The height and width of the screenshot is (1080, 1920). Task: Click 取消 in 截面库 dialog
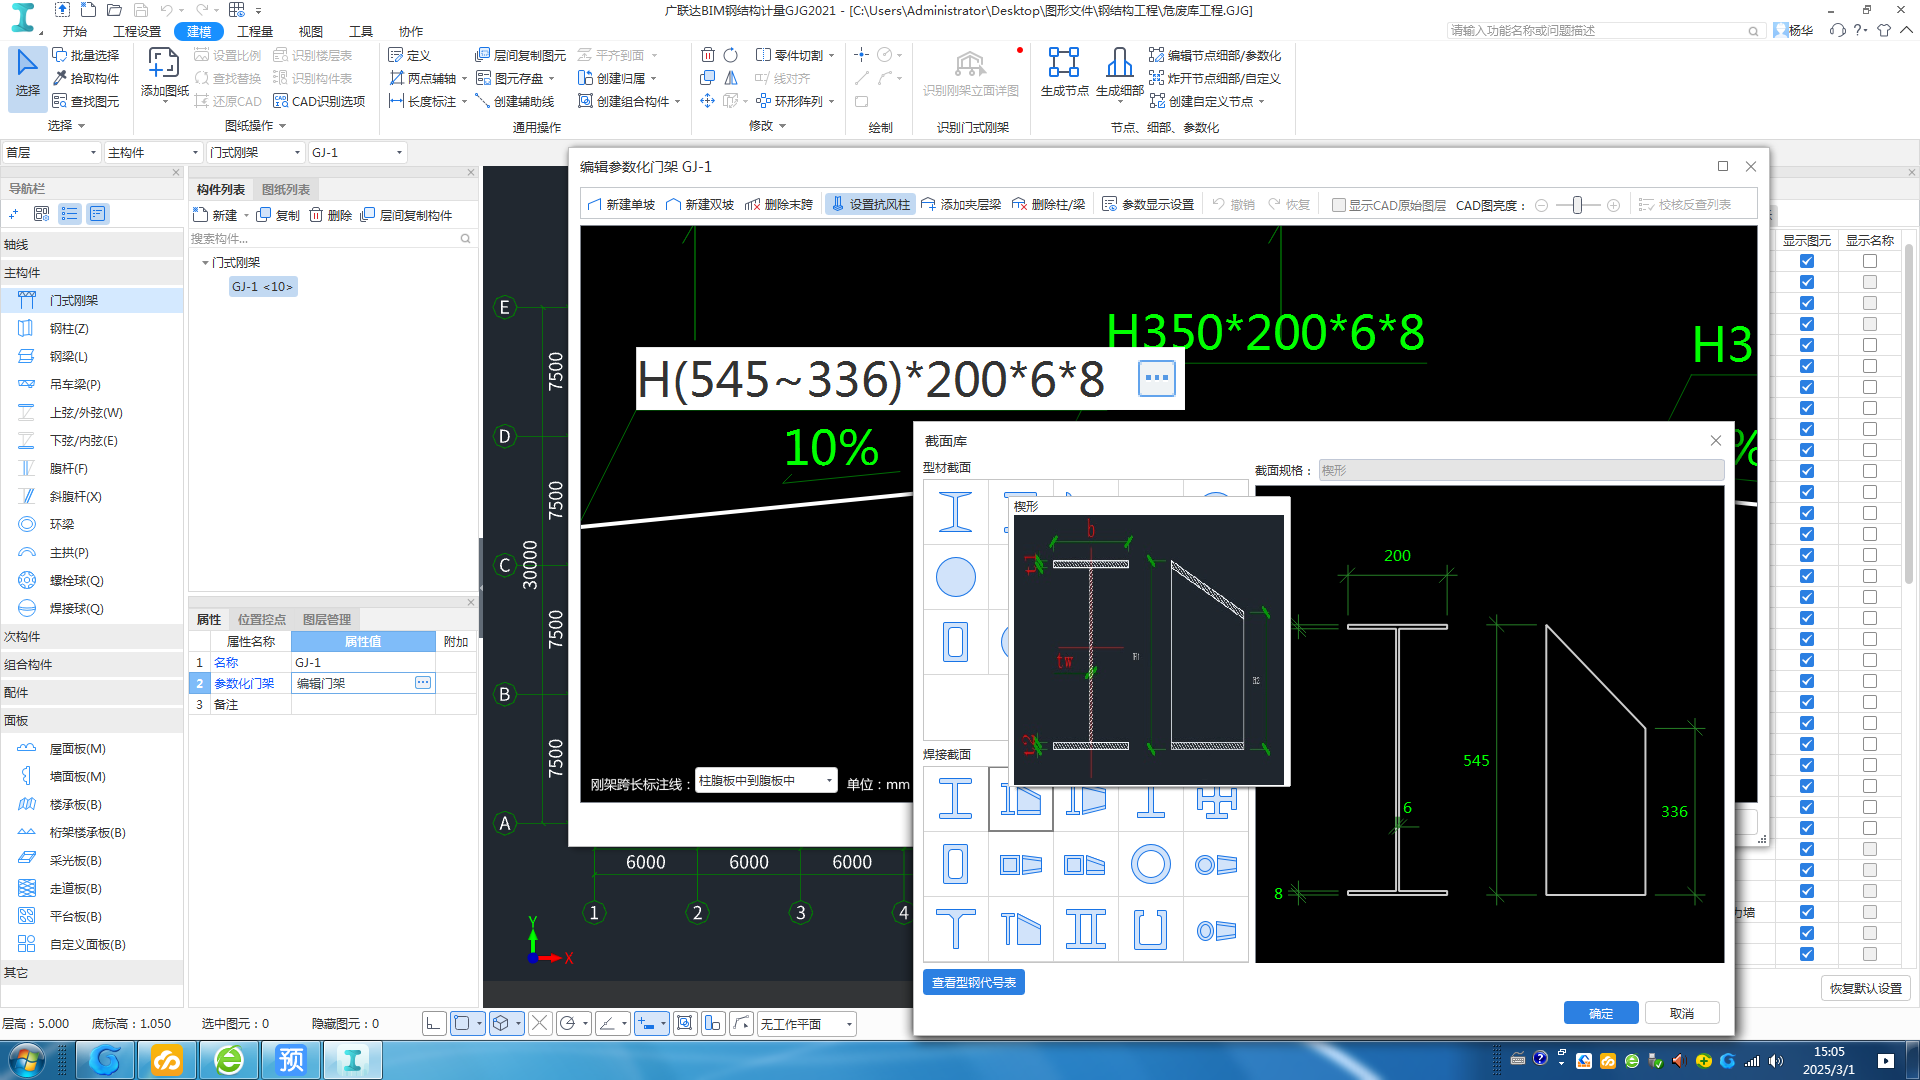[x=1682, y=1013]
